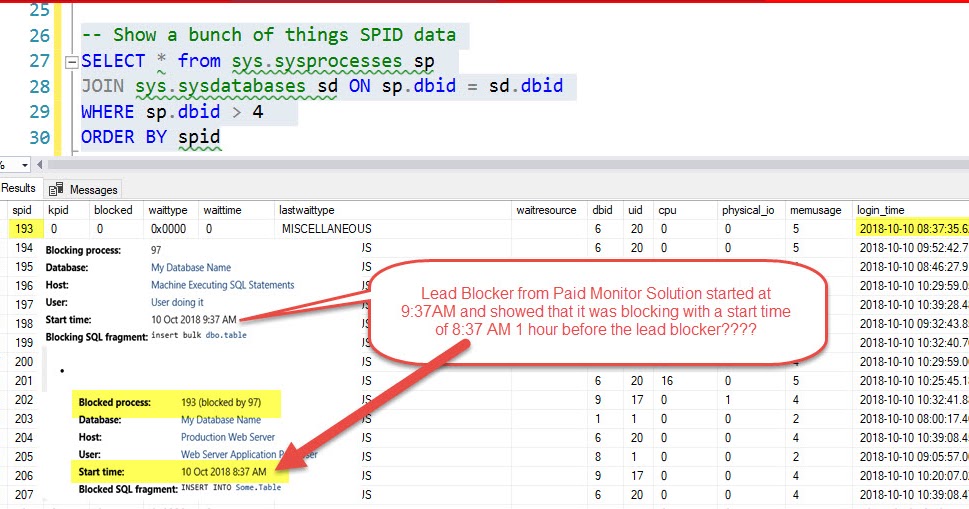This screenshot has width=969, height=509.
Task: Open the editor zoom percentage dropdown
Action: [25, 165]
